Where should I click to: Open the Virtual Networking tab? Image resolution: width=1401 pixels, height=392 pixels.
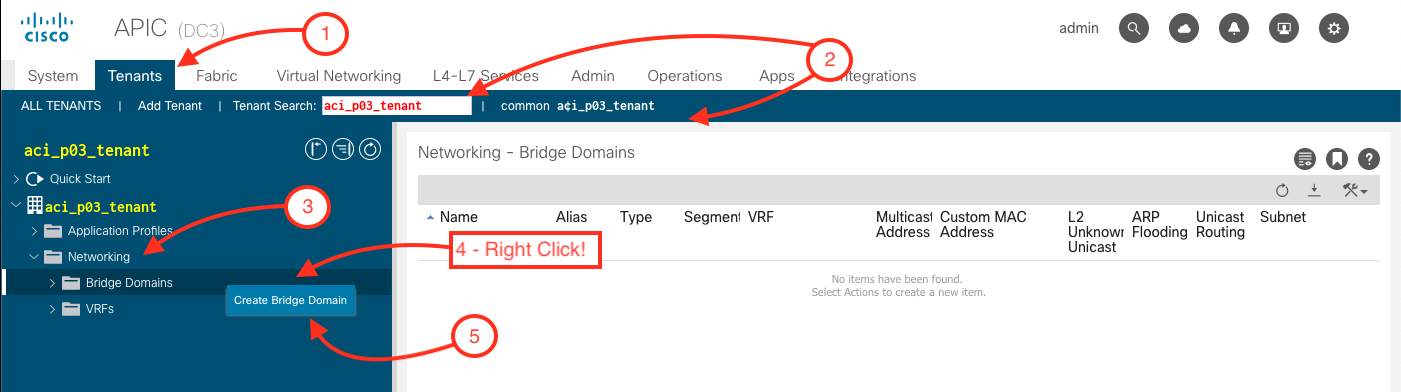[339, 75]
